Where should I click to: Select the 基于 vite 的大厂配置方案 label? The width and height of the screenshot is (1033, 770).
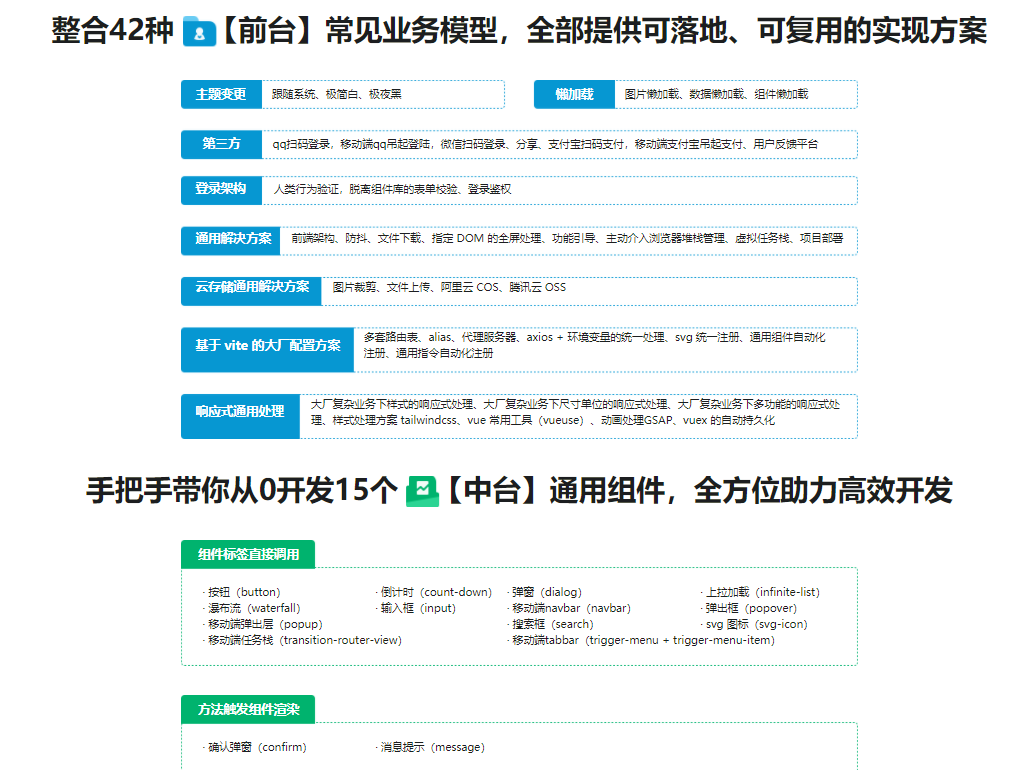coord(267,346)
